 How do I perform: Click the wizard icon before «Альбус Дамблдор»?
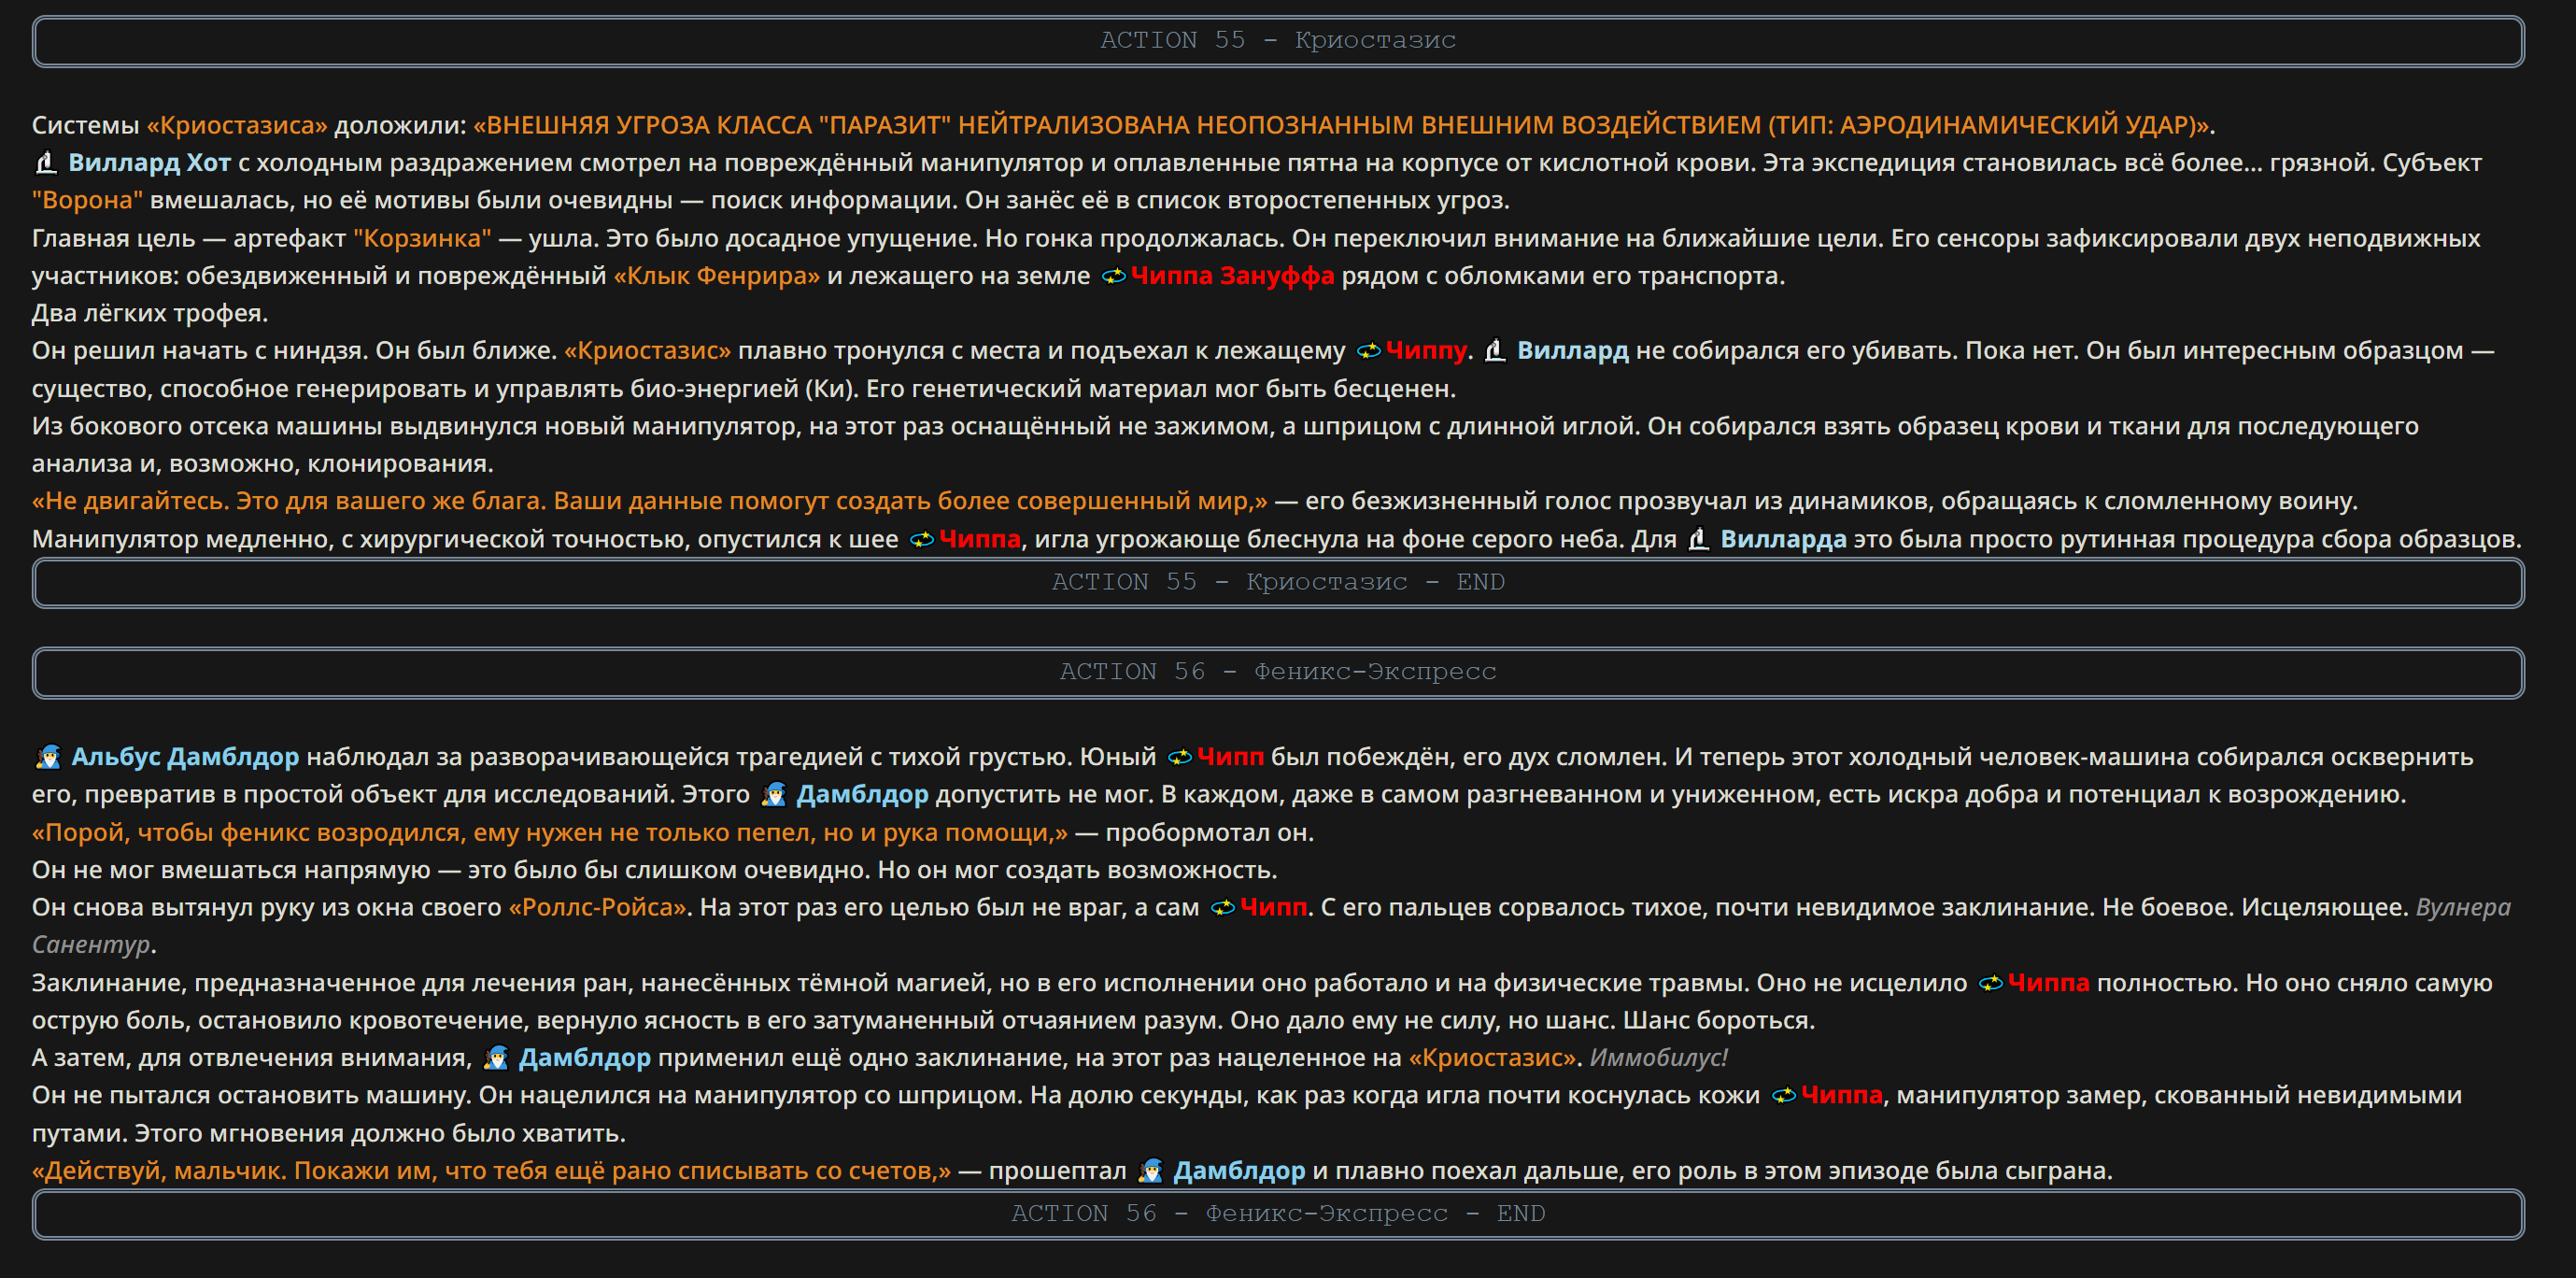[47, 757]
